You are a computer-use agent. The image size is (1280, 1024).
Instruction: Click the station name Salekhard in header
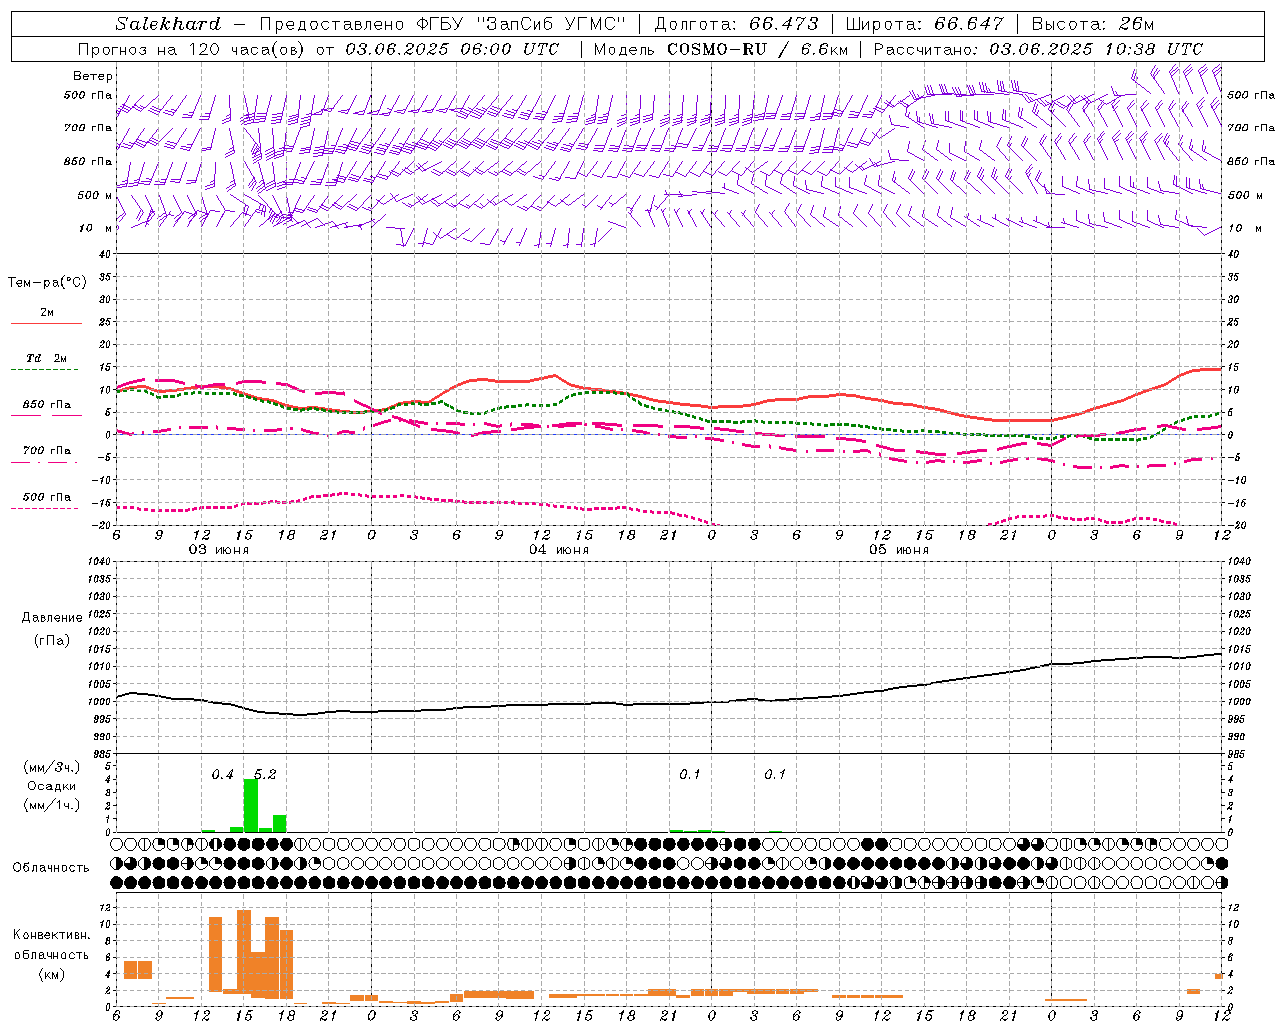(168, 24)
